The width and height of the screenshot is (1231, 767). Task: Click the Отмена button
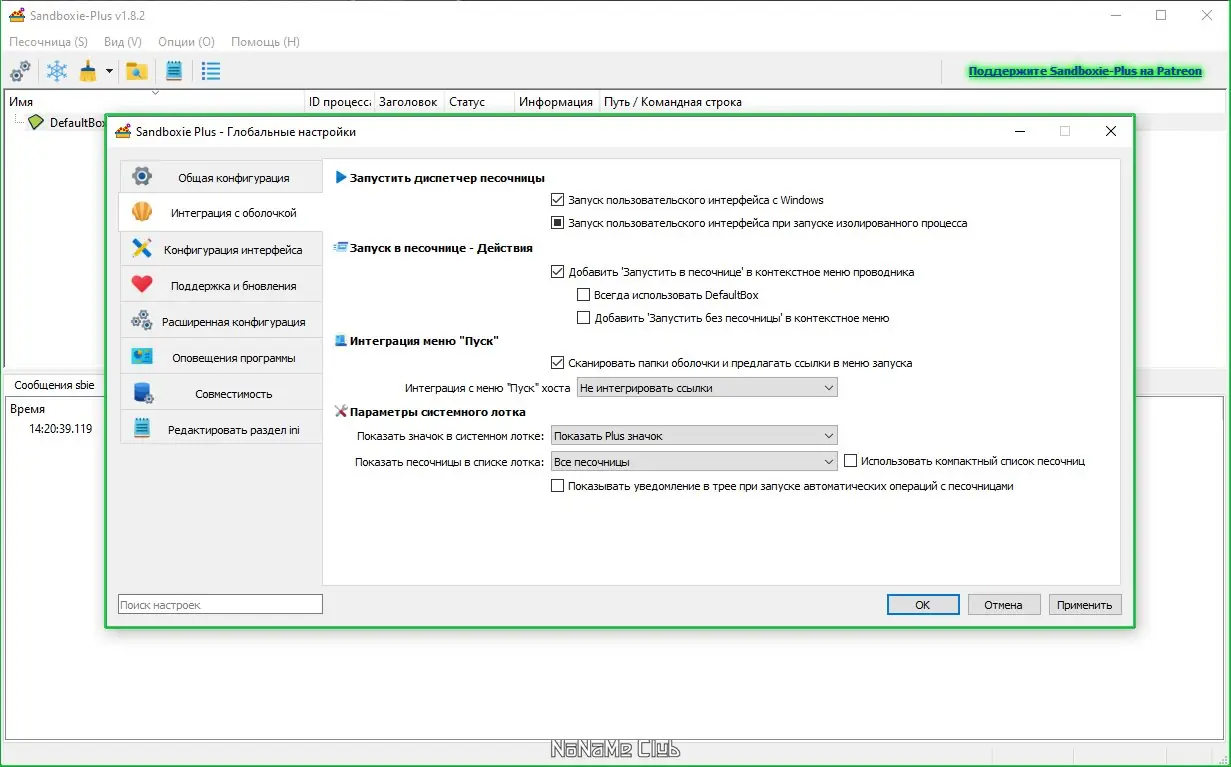click(1003, 605)
